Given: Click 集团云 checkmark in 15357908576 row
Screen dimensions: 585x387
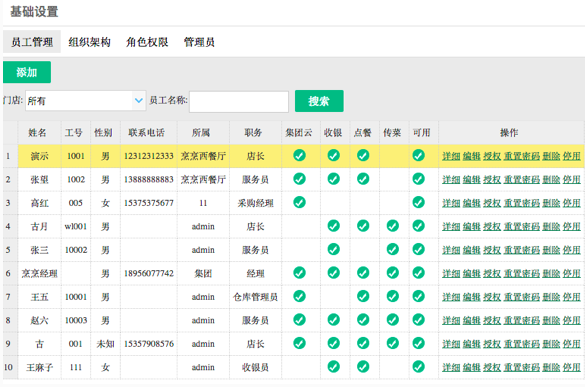Looking at the screenshot, I should 299,343.
